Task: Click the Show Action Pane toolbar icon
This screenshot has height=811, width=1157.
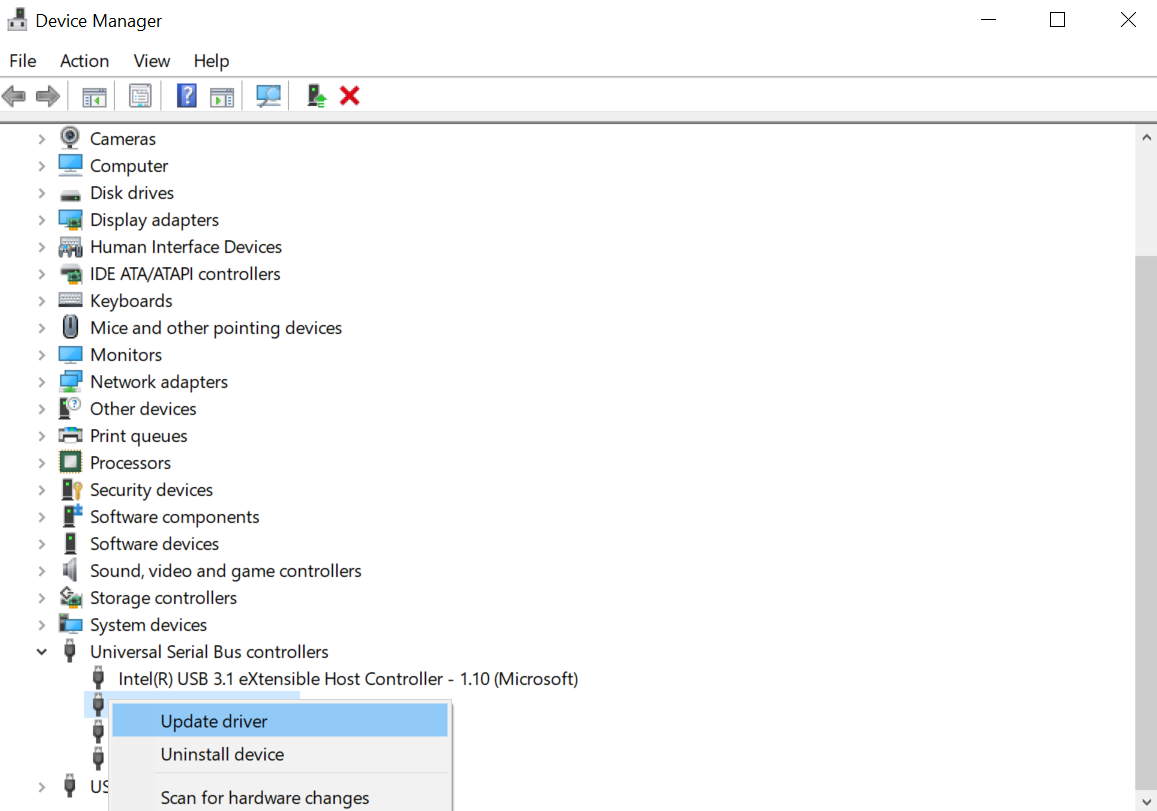Action: click(221, 95)
